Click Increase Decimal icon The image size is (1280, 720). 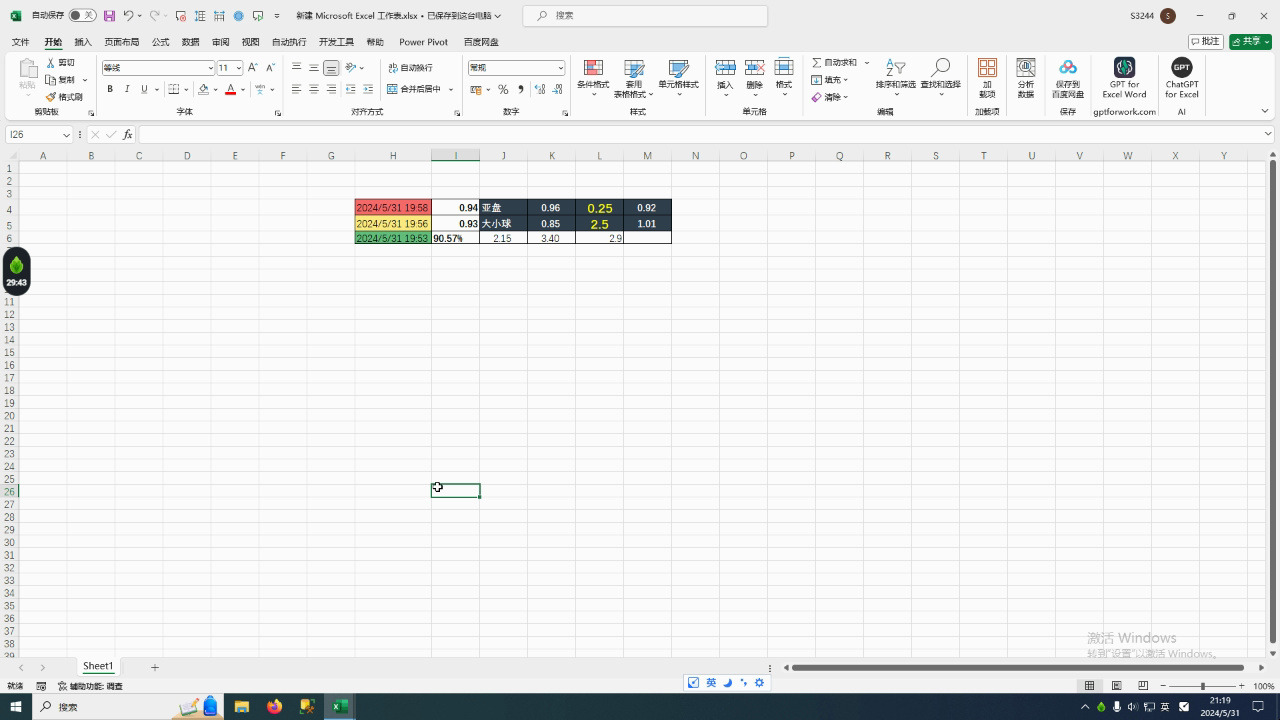pyautogui.click(x=540, y=89)
